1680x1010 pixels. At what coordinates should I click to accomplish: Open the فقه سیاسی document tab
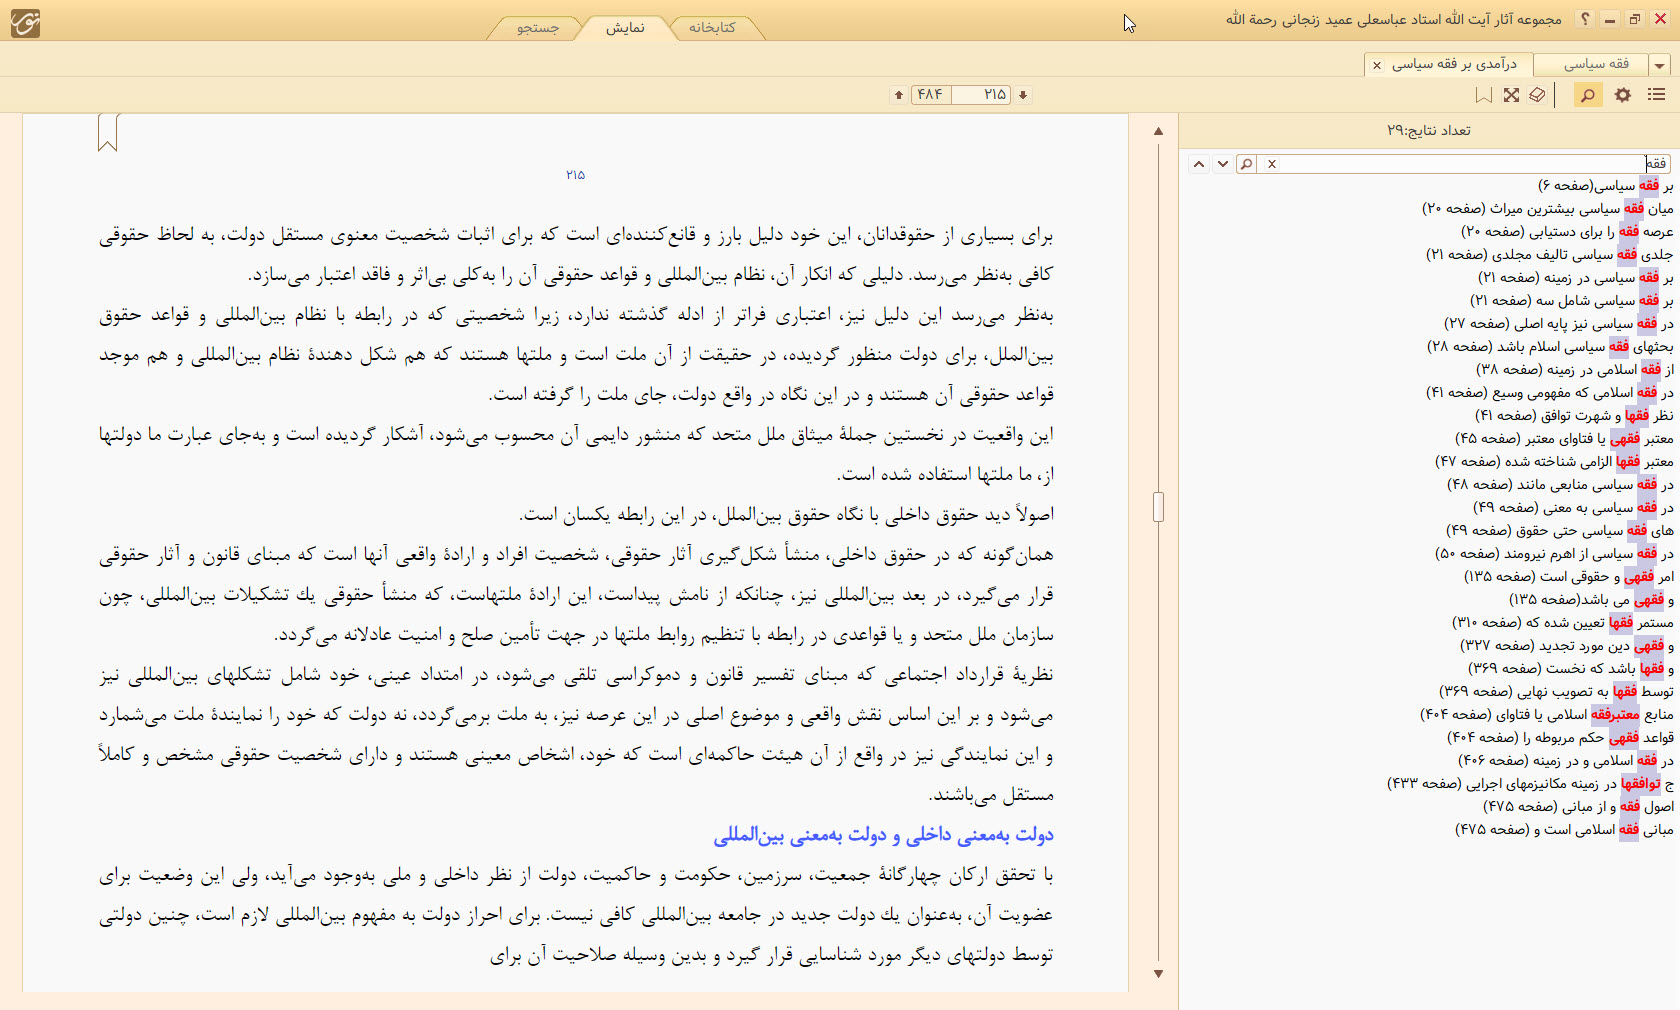1596,64
